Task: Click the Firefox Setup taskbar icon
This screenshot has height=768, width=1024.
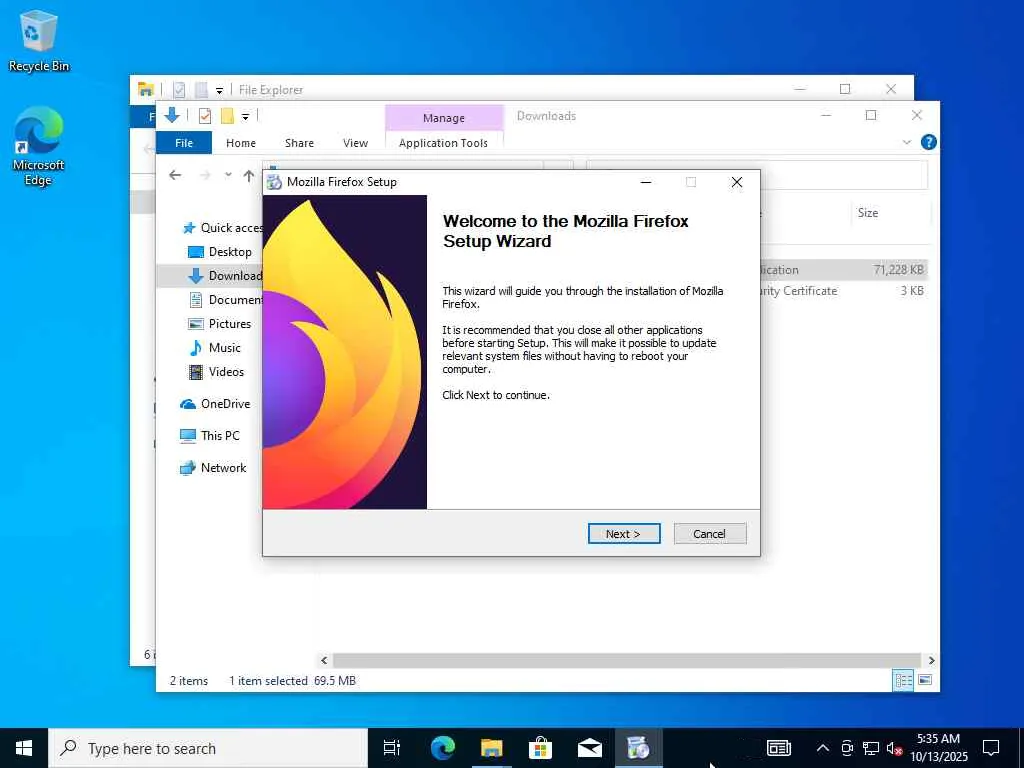Action: pos(638,748)
